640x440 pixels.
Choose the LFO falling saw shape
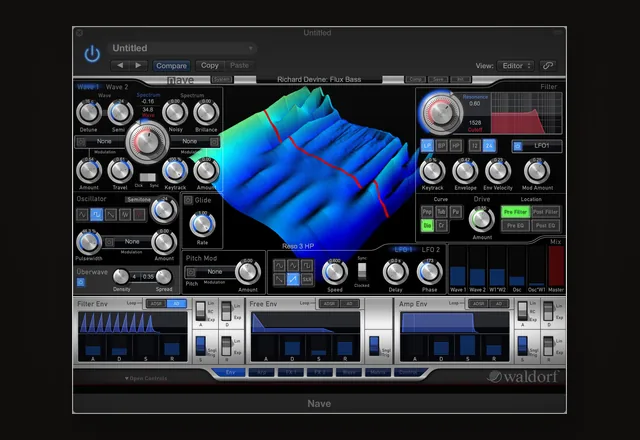pos(279,279)
